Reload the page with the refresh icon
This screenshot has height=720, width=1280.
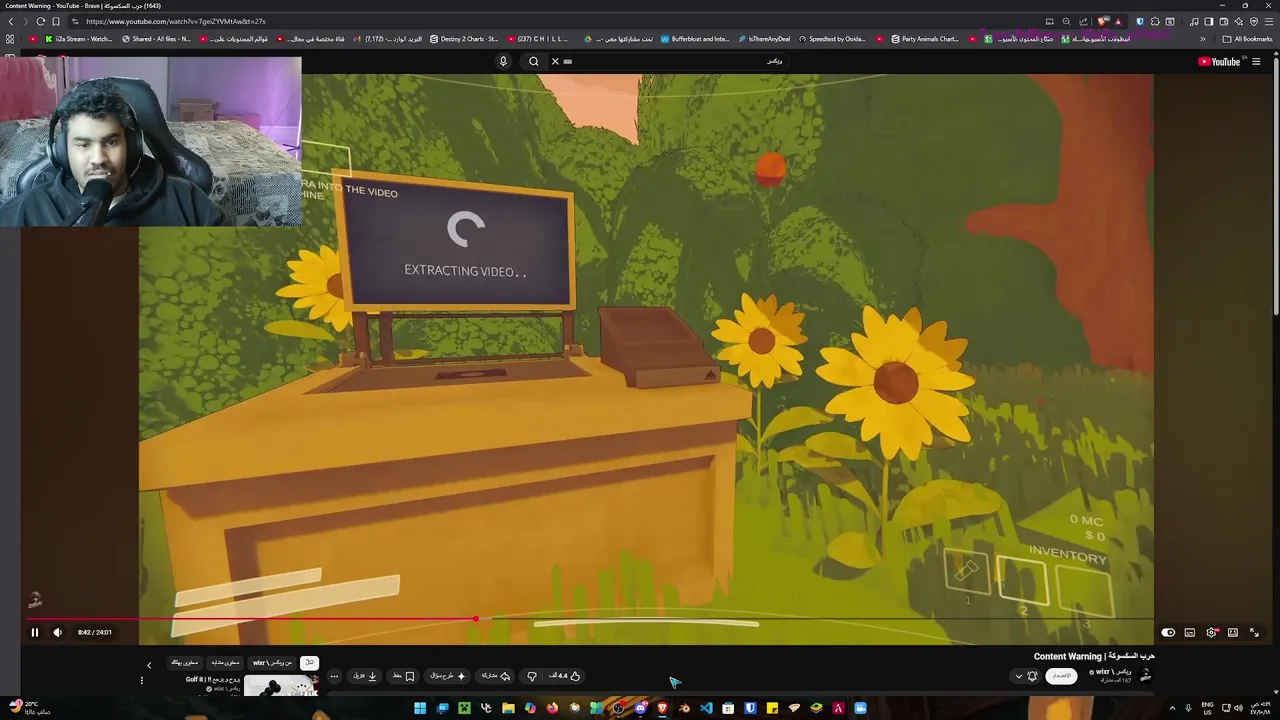click(40, 21)
